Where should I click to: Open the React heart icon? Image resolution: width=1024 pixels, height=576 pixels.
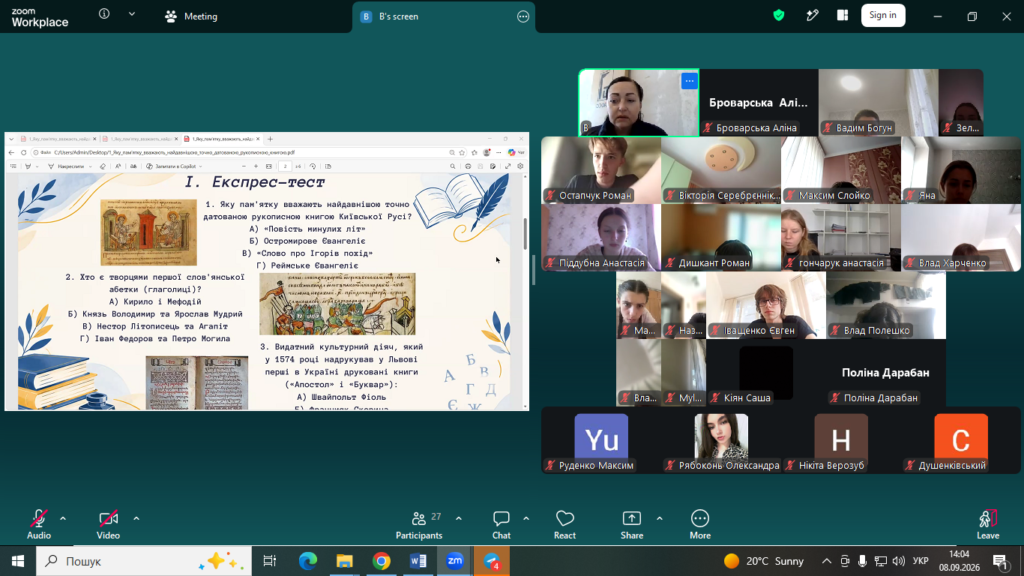[x=565, y=519]
